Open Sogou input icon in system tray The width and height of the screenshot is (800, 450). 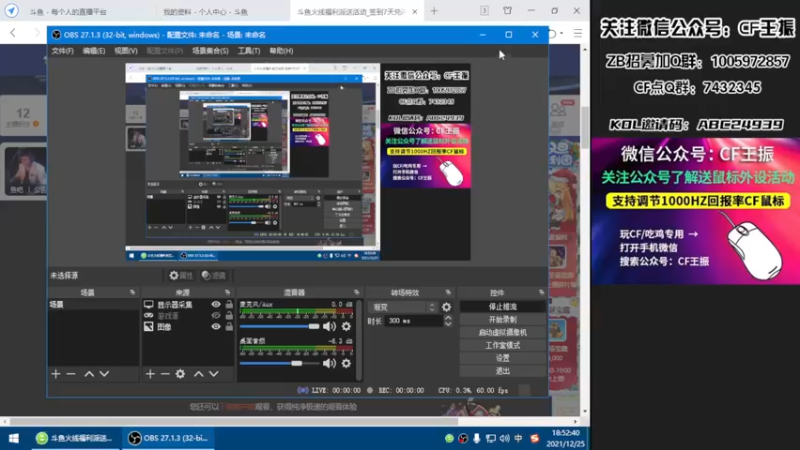pos(534,438)
